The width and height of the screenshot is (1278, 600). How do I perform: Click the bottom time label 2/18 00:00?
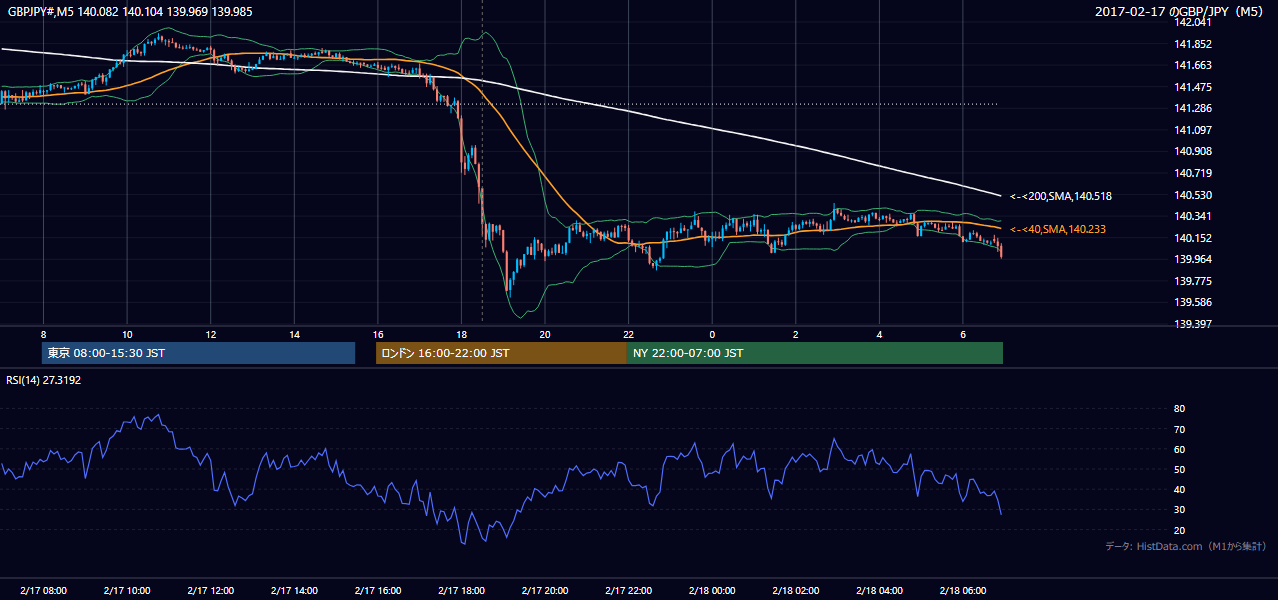pos(711,591)
